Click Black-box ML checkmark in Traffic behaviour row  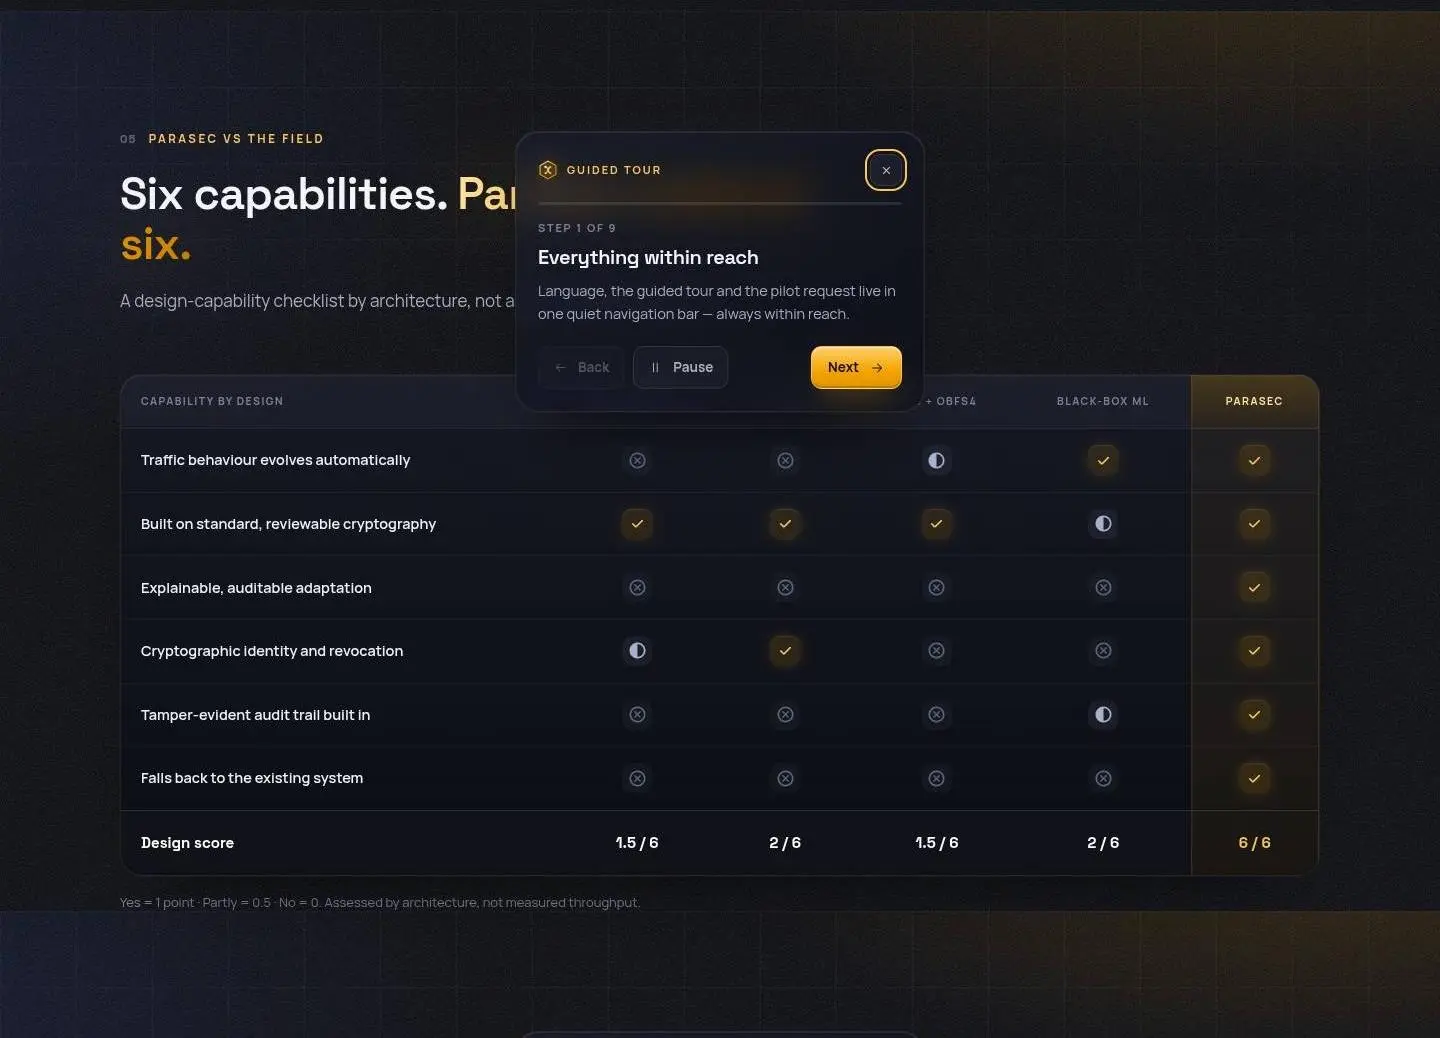tap(1103, 460)
